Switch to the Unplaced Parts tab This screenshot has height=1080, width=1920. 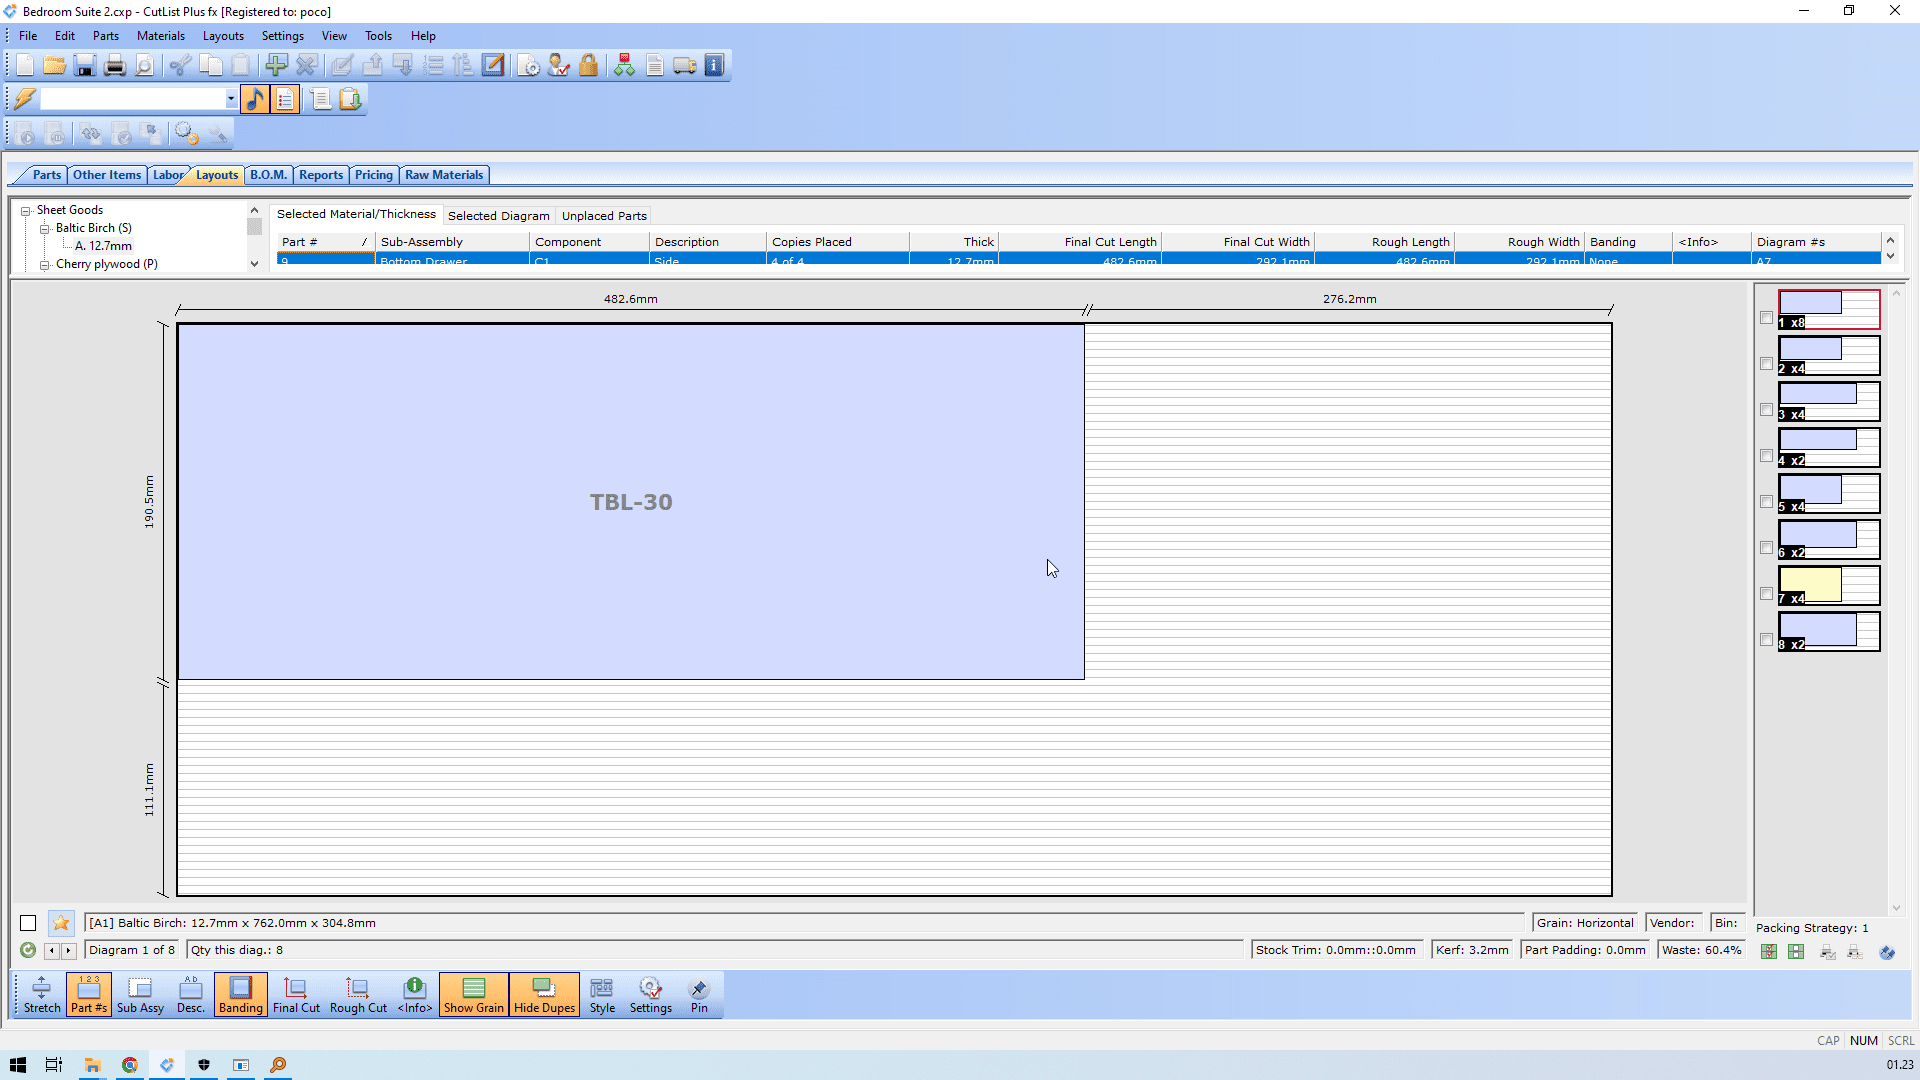point(604,216)
